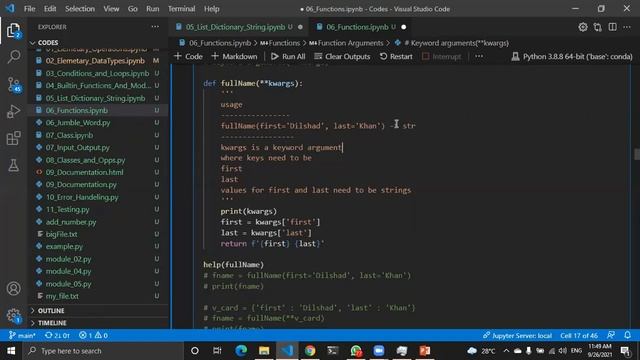Image resolution: width=640 pixels, height=360 pixels.
Task: Open the Accounts menu icon
Action: pos(13,289)
